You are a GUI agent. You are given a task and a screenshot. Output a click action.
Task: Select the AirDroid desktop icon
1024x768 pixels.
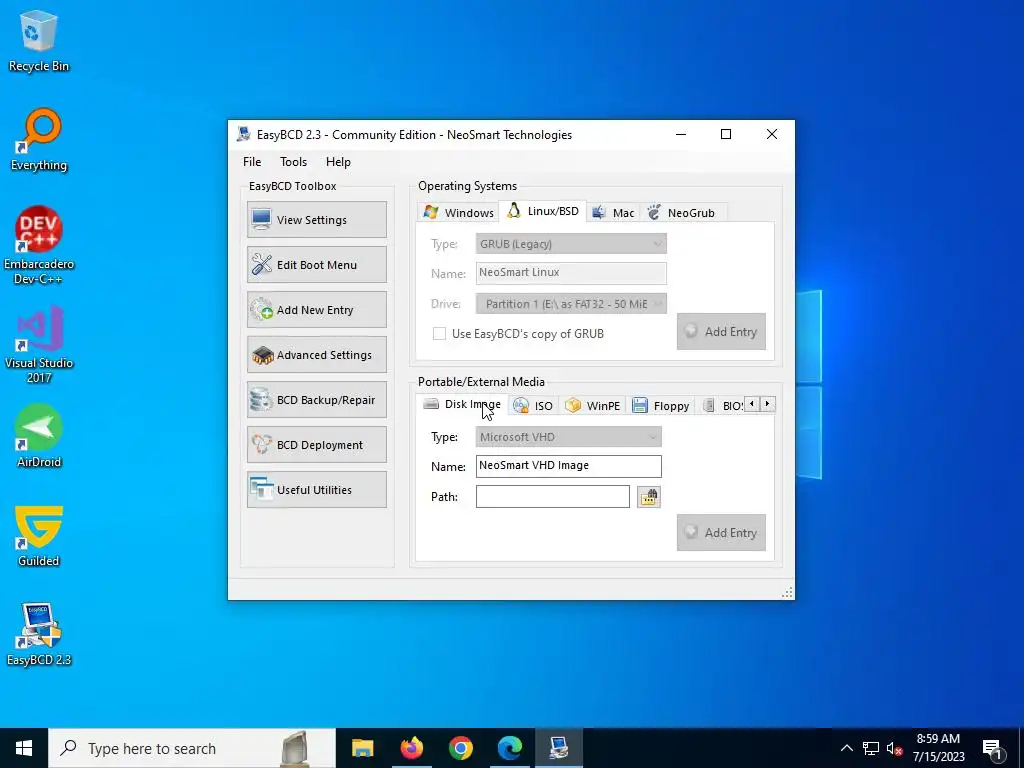[39, 436]
